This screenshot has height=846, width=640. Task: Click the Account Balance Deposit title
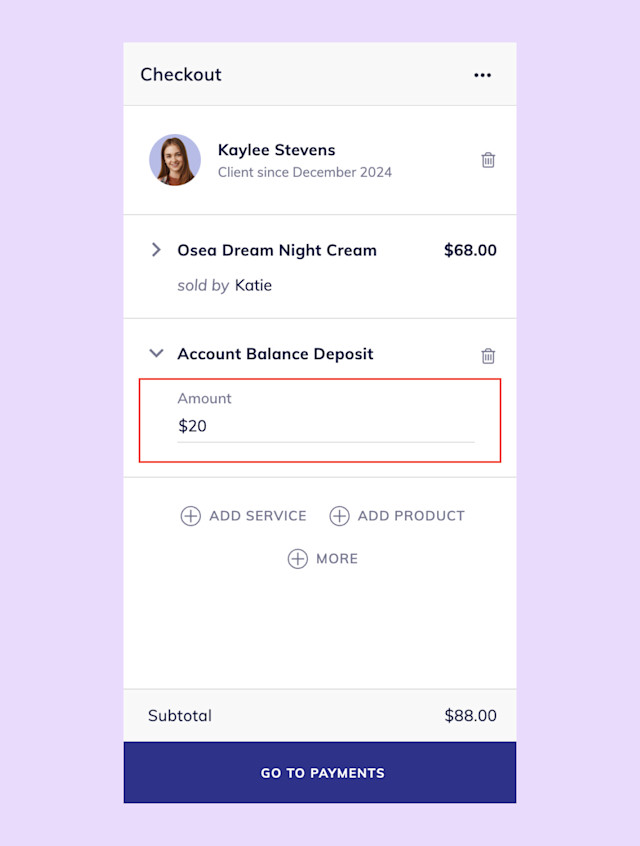[x=275, y=354]
